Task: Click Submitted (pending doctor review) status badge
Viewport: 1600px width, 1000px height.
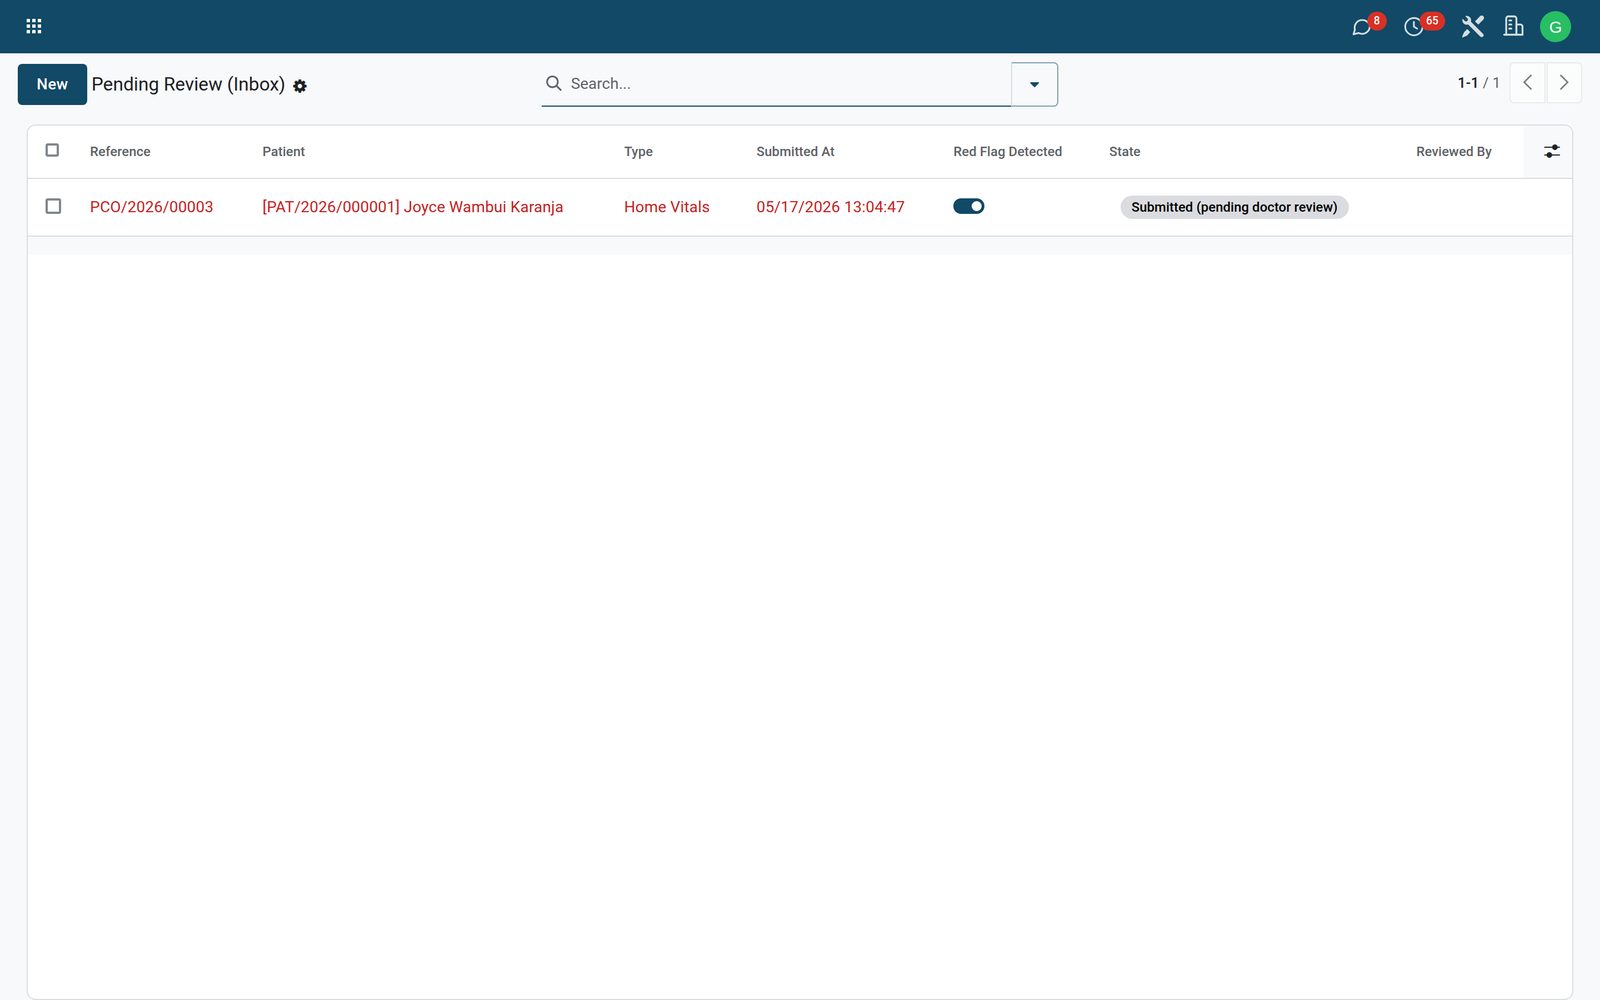Action: coord(1234,207)
